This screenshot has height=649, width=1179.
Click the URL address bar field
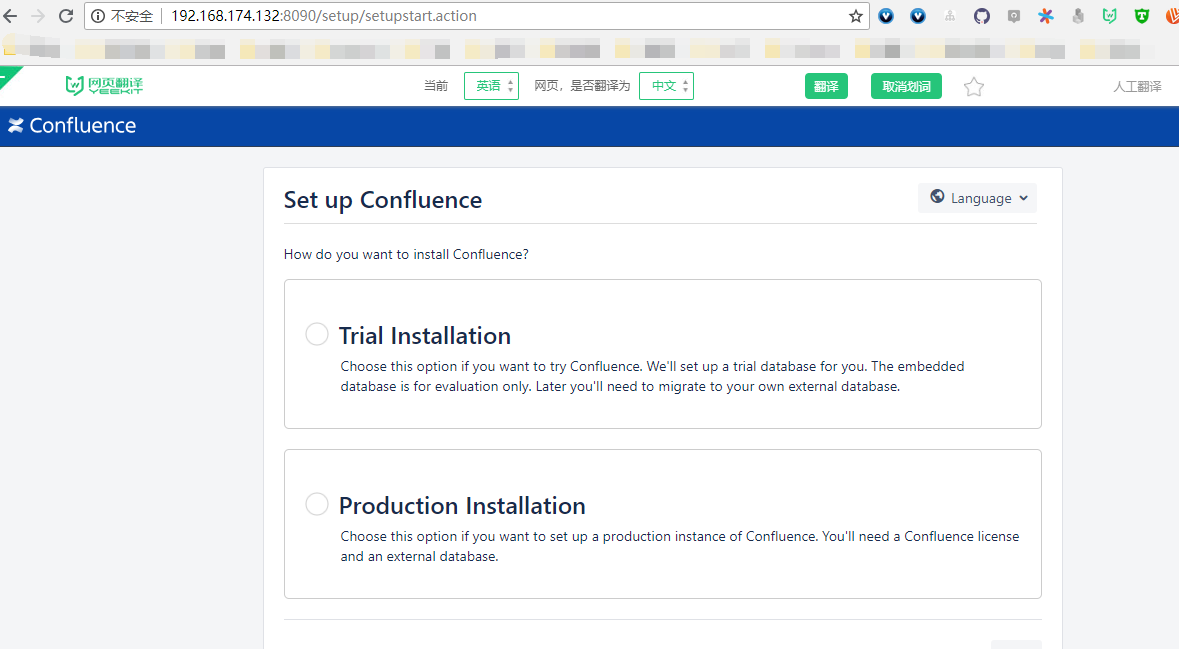pyautogui.click(x=477, y=16)
